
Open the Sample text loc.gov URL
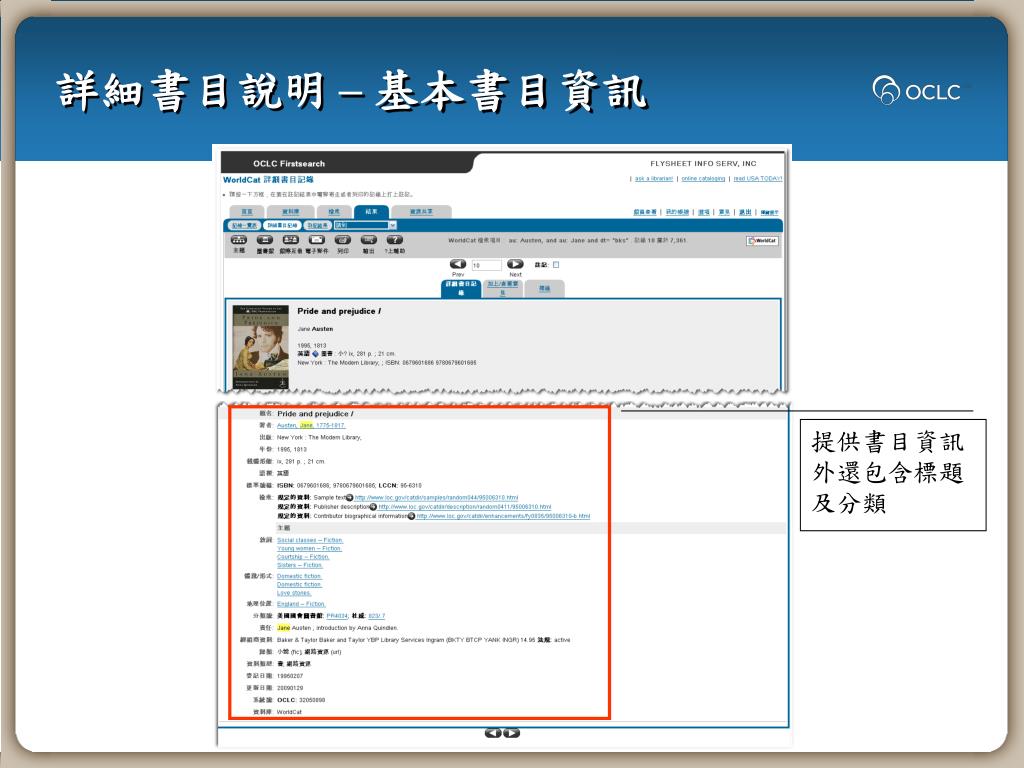point(436,498)
